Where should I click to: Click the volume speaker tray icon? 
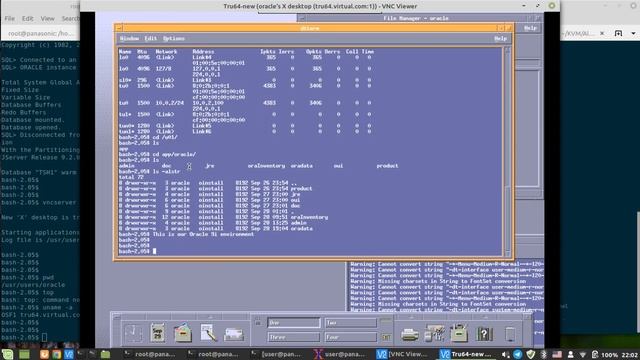[505, 354]
